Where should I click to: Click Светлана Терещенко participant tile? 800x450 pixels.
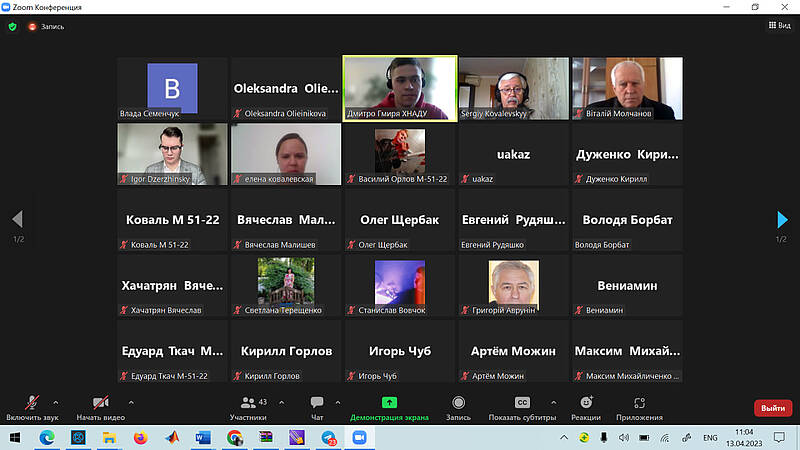(286, 286)
